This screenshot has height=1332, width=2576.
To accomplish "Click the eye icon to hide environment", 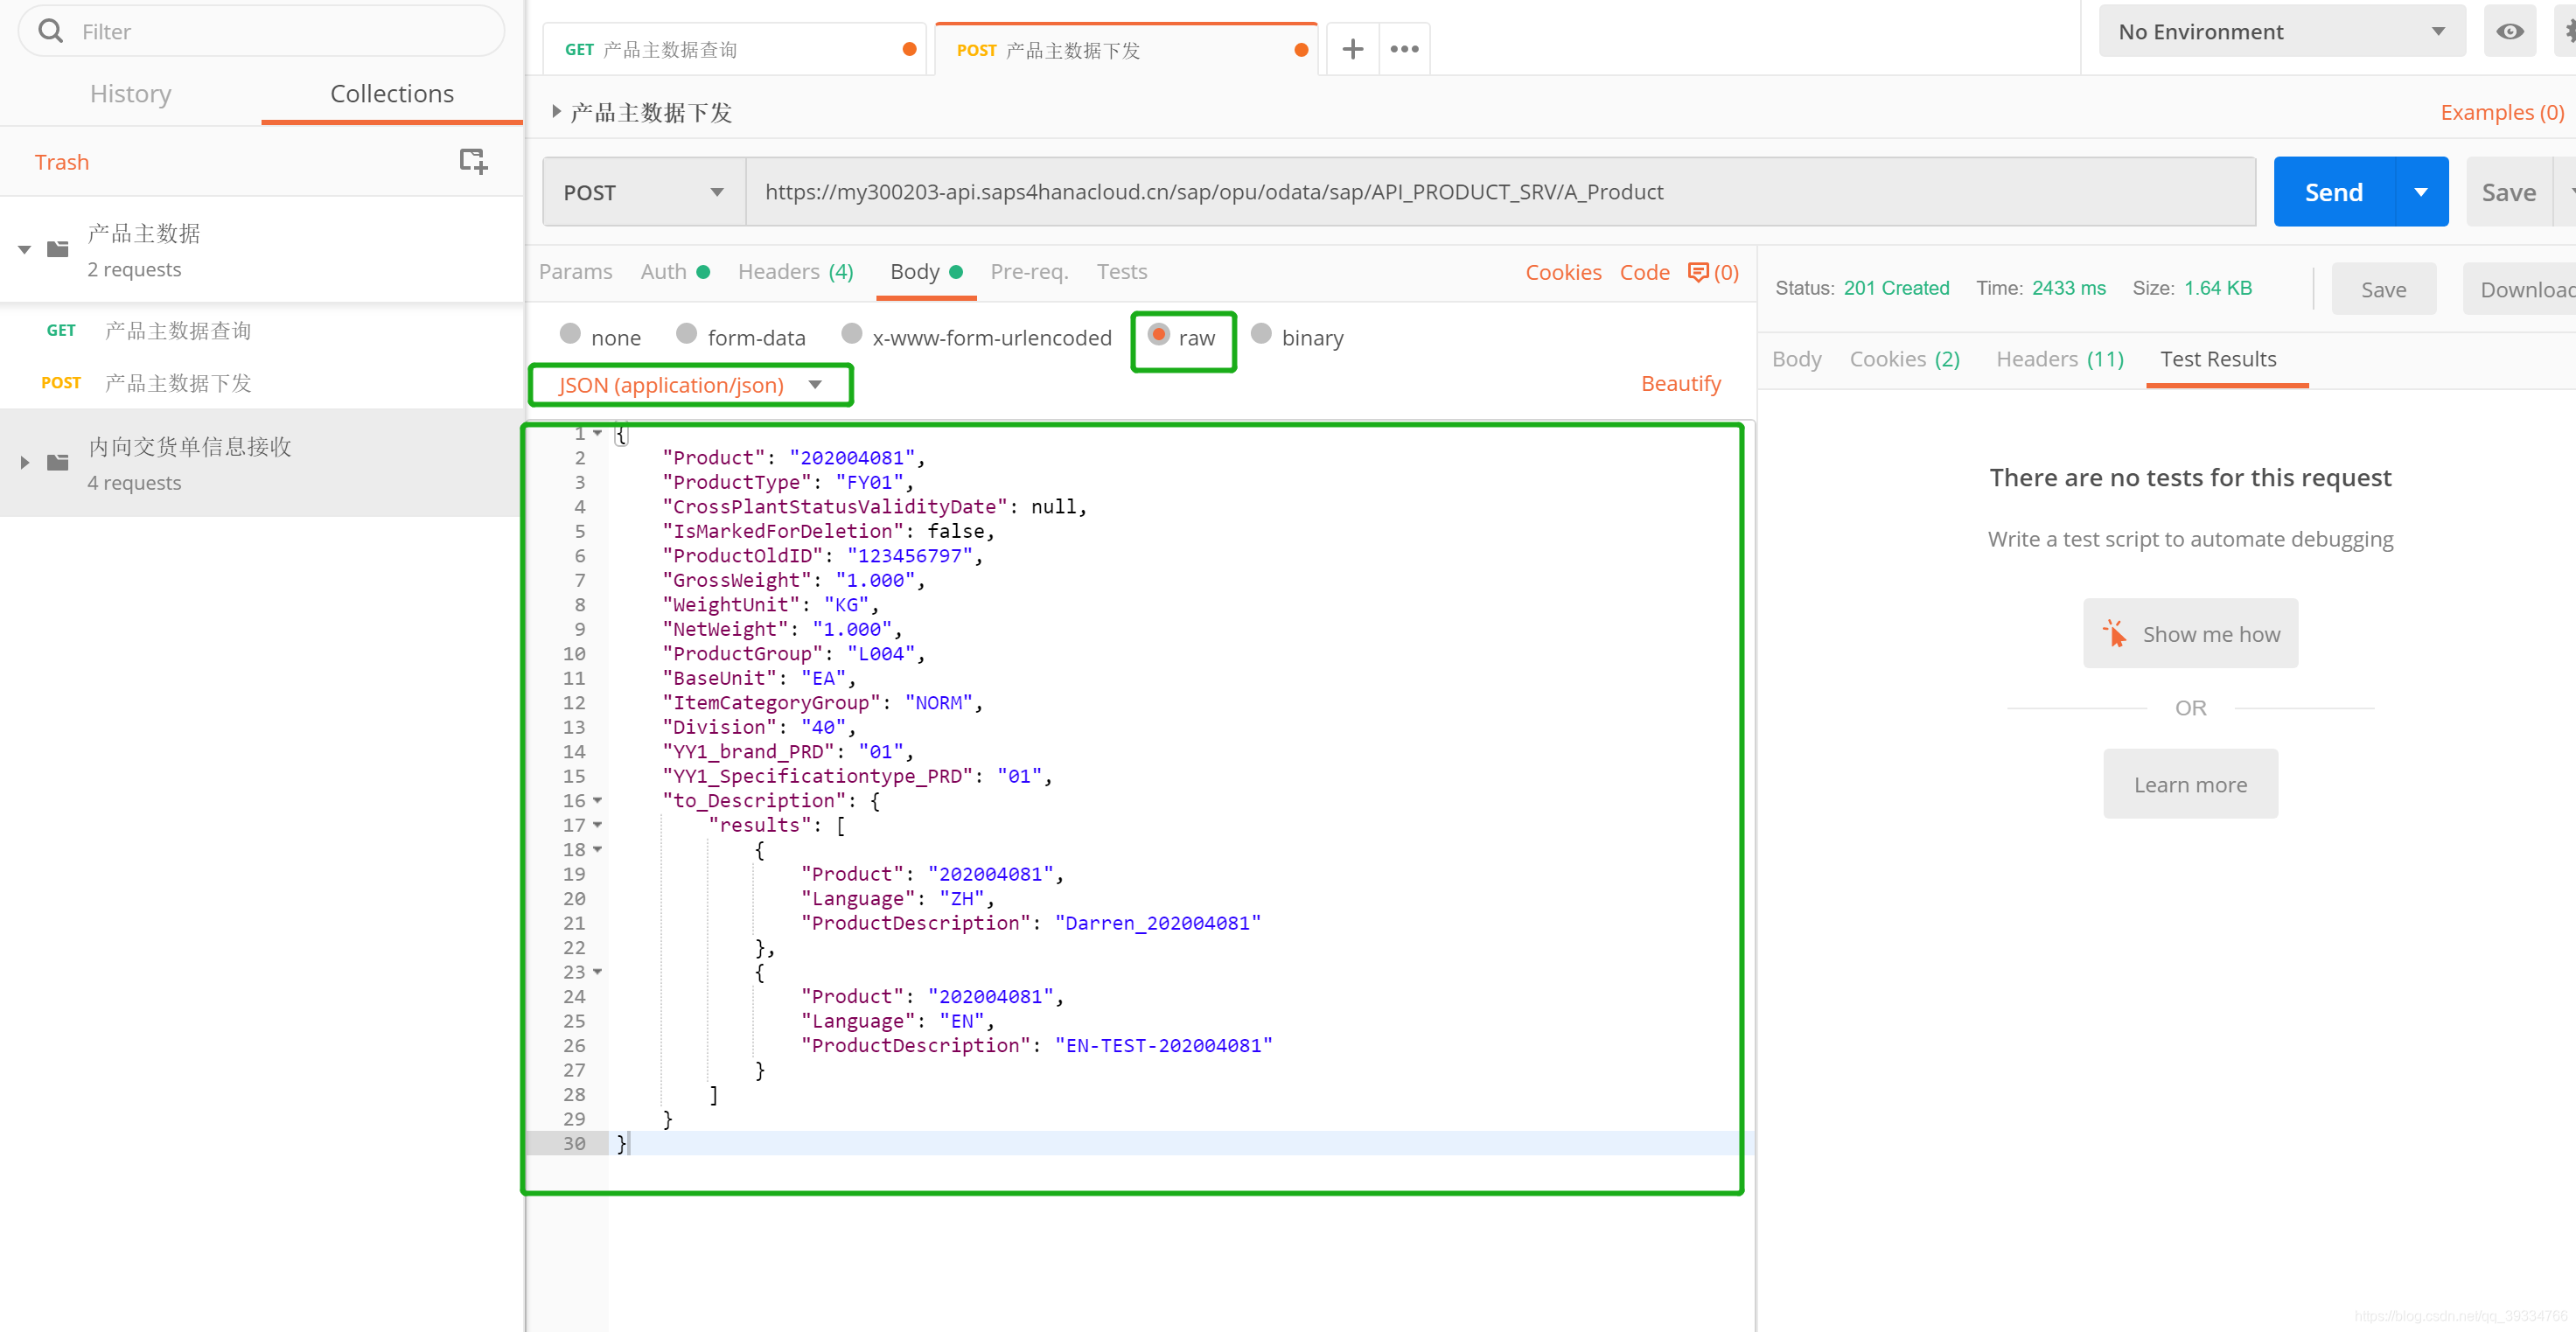I will click(2510, 31).
